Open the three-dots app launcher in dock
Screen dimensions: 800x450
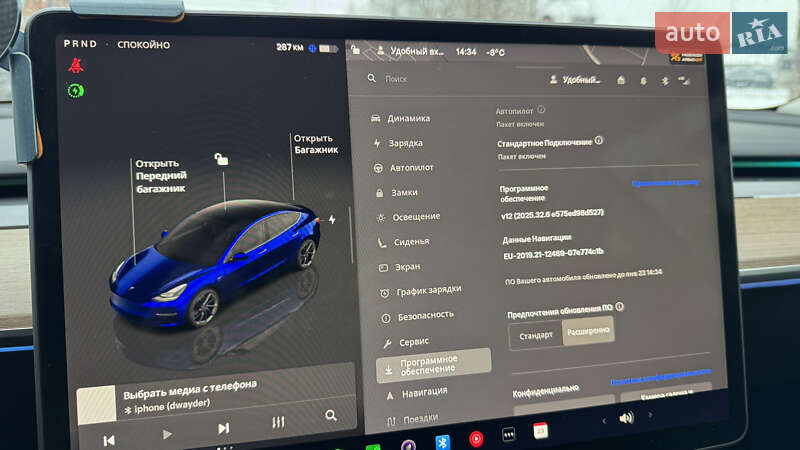click(509, 435)
